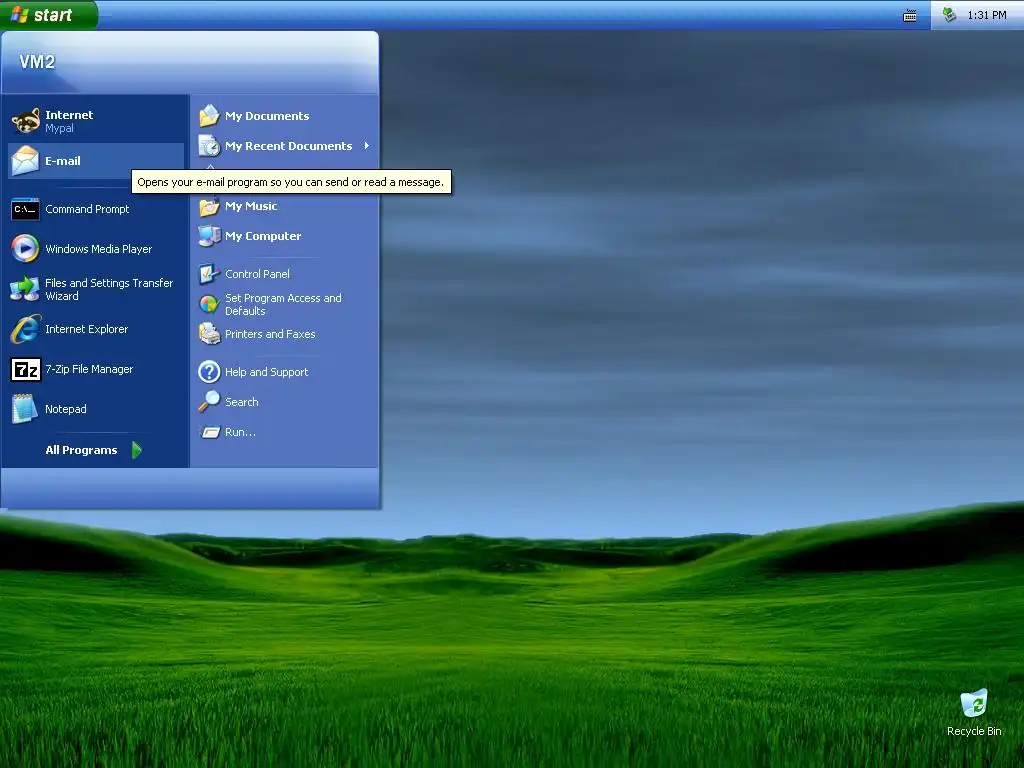Image resolution: width=1024 pixels, height=768 pixels.
Task: Click the Internet Explorer label
Action: [87, 329]
